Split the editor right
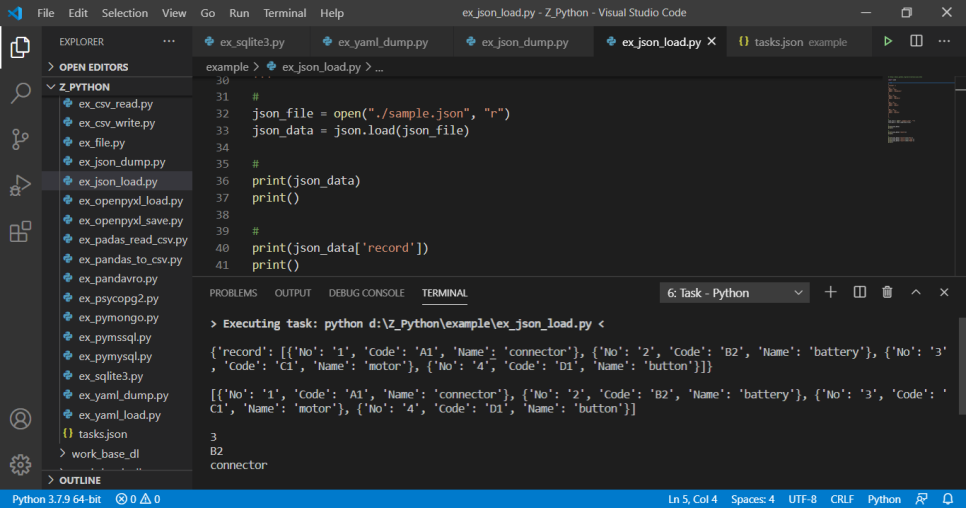 click(x=916, y=41)
